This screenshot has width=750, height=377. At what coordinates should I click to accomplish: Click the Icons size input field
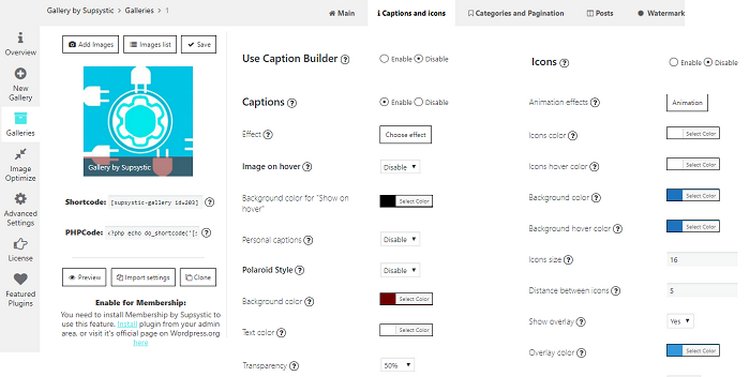tap(702, 260)
